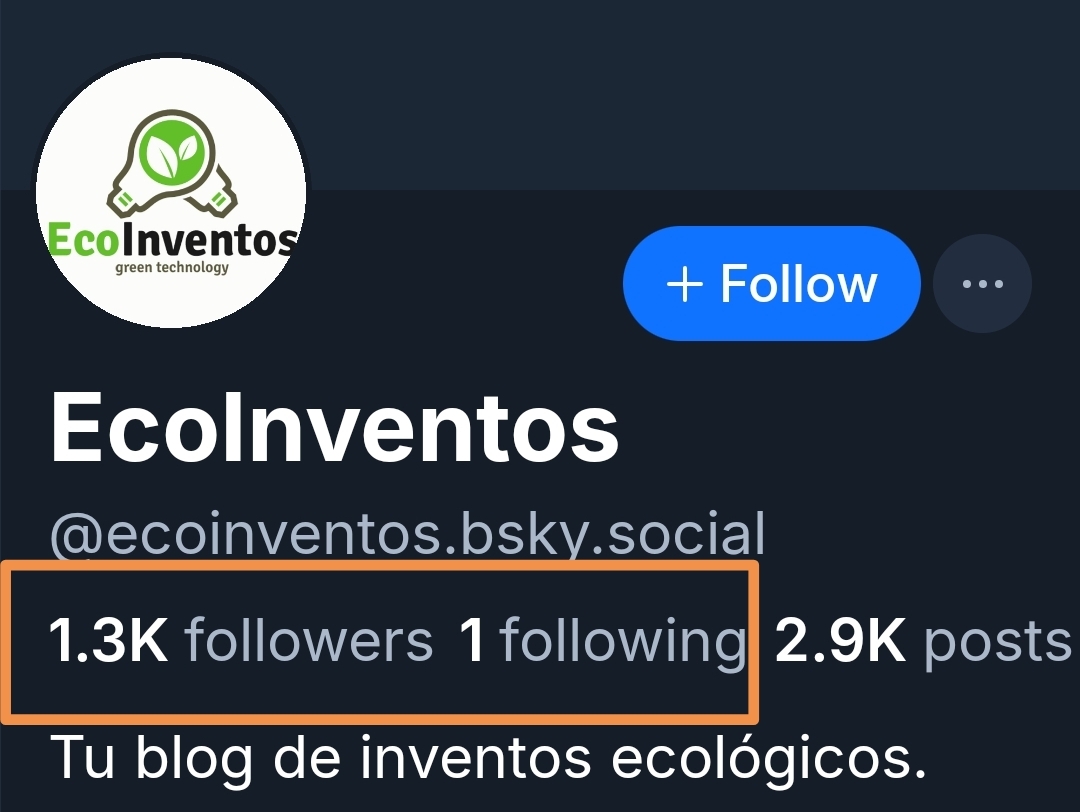
Task: Open the 1.3K followers list
Action: coord(241,641)
